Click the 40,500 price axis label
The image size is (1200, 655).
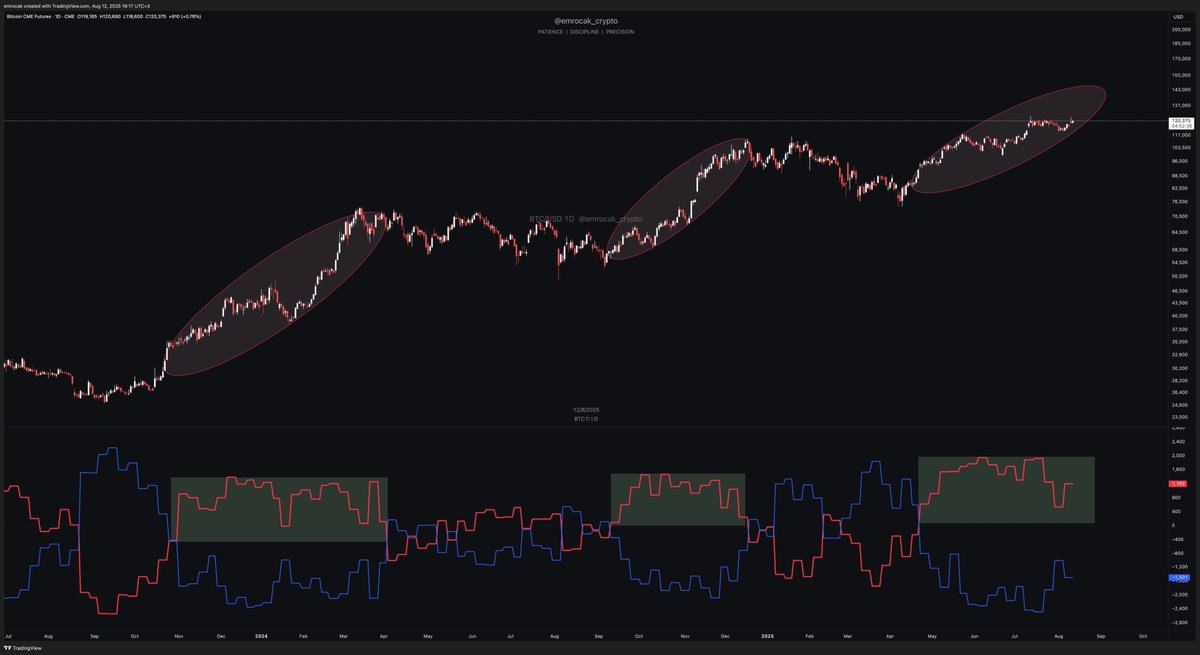point(1180,315)
